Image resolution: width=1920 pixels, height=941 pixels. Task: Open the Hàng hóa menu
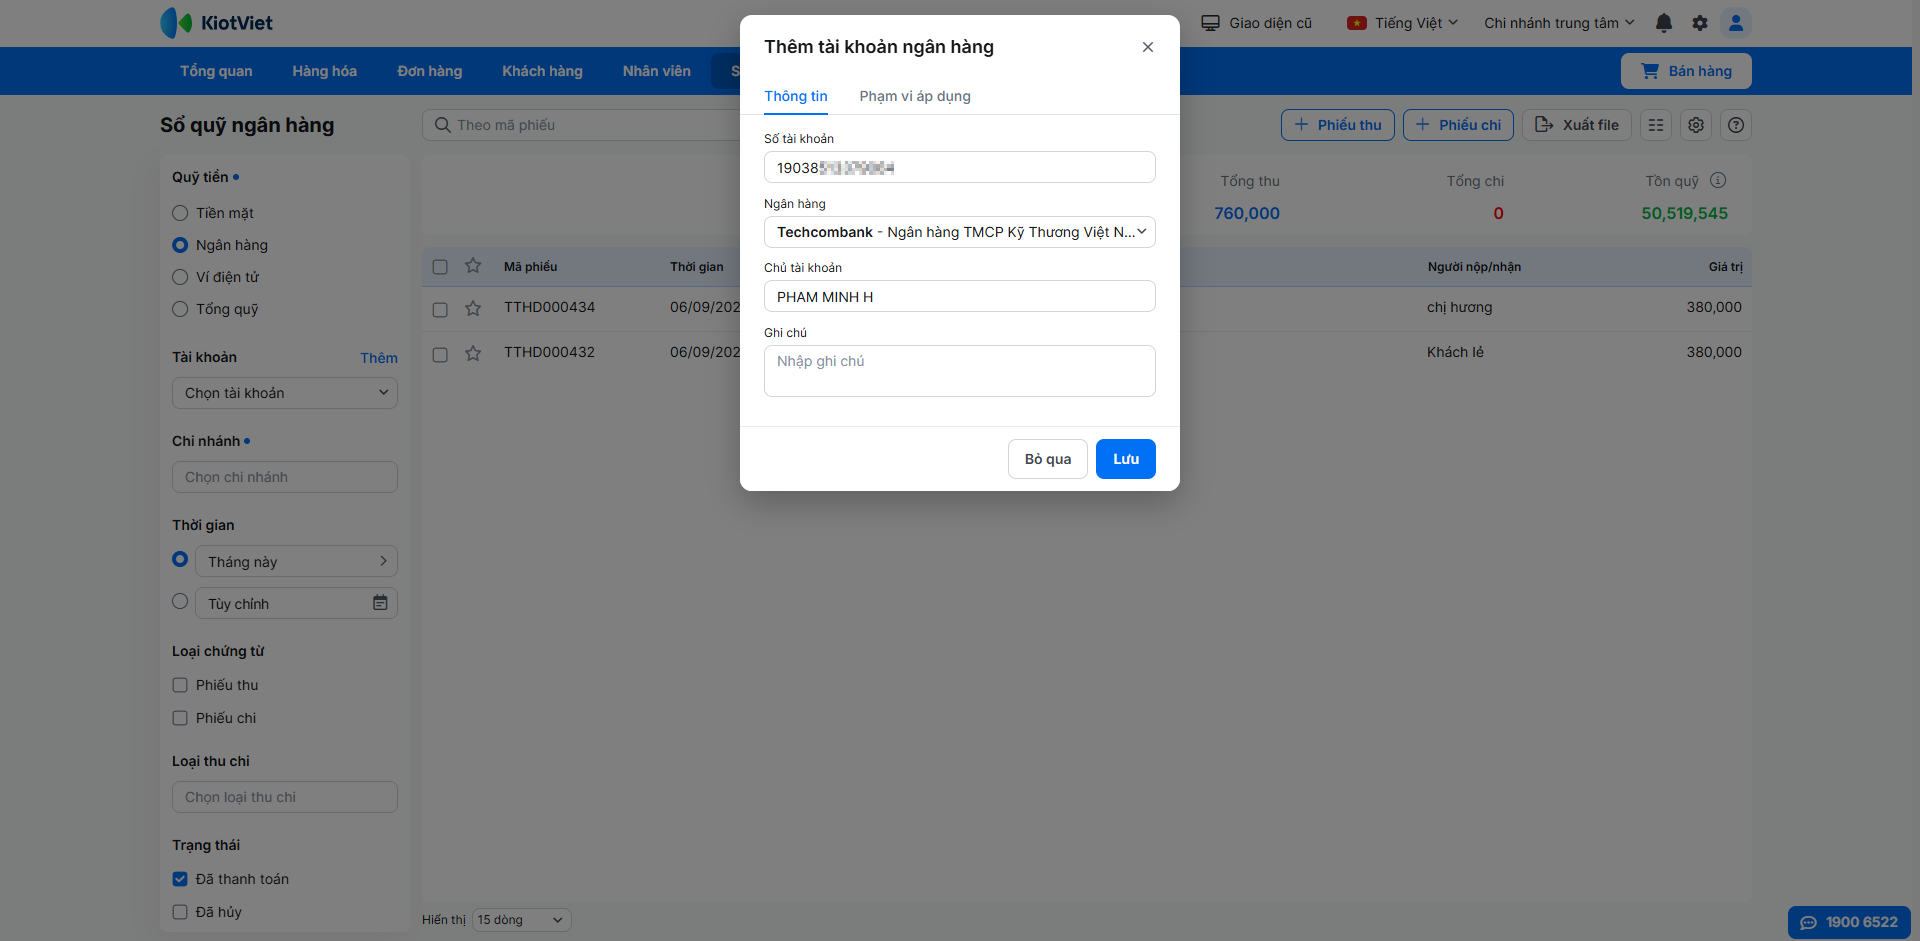(x=325, y=71)
